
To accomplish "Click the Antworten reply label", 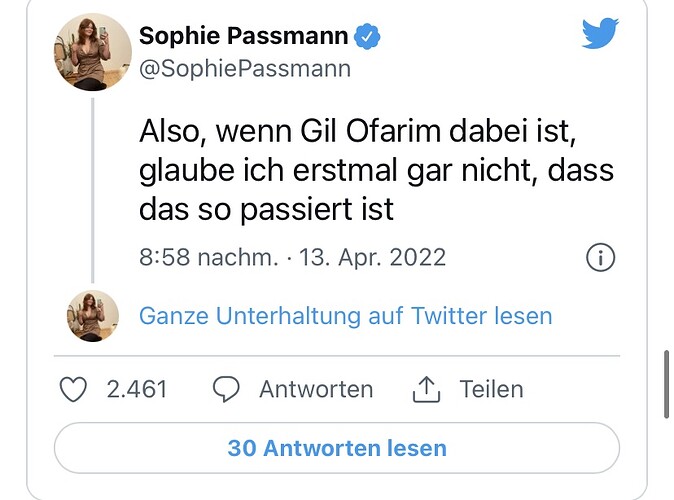I will point(316,389).
